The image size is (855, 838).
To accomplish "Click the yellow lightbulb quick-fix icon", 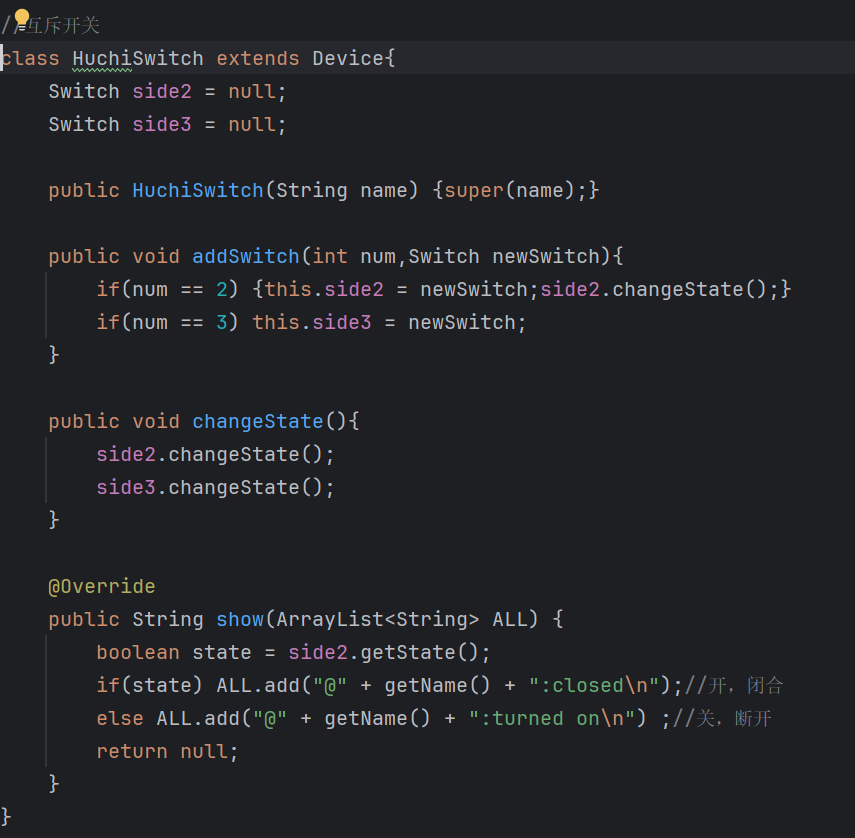I will pos(21,19).
